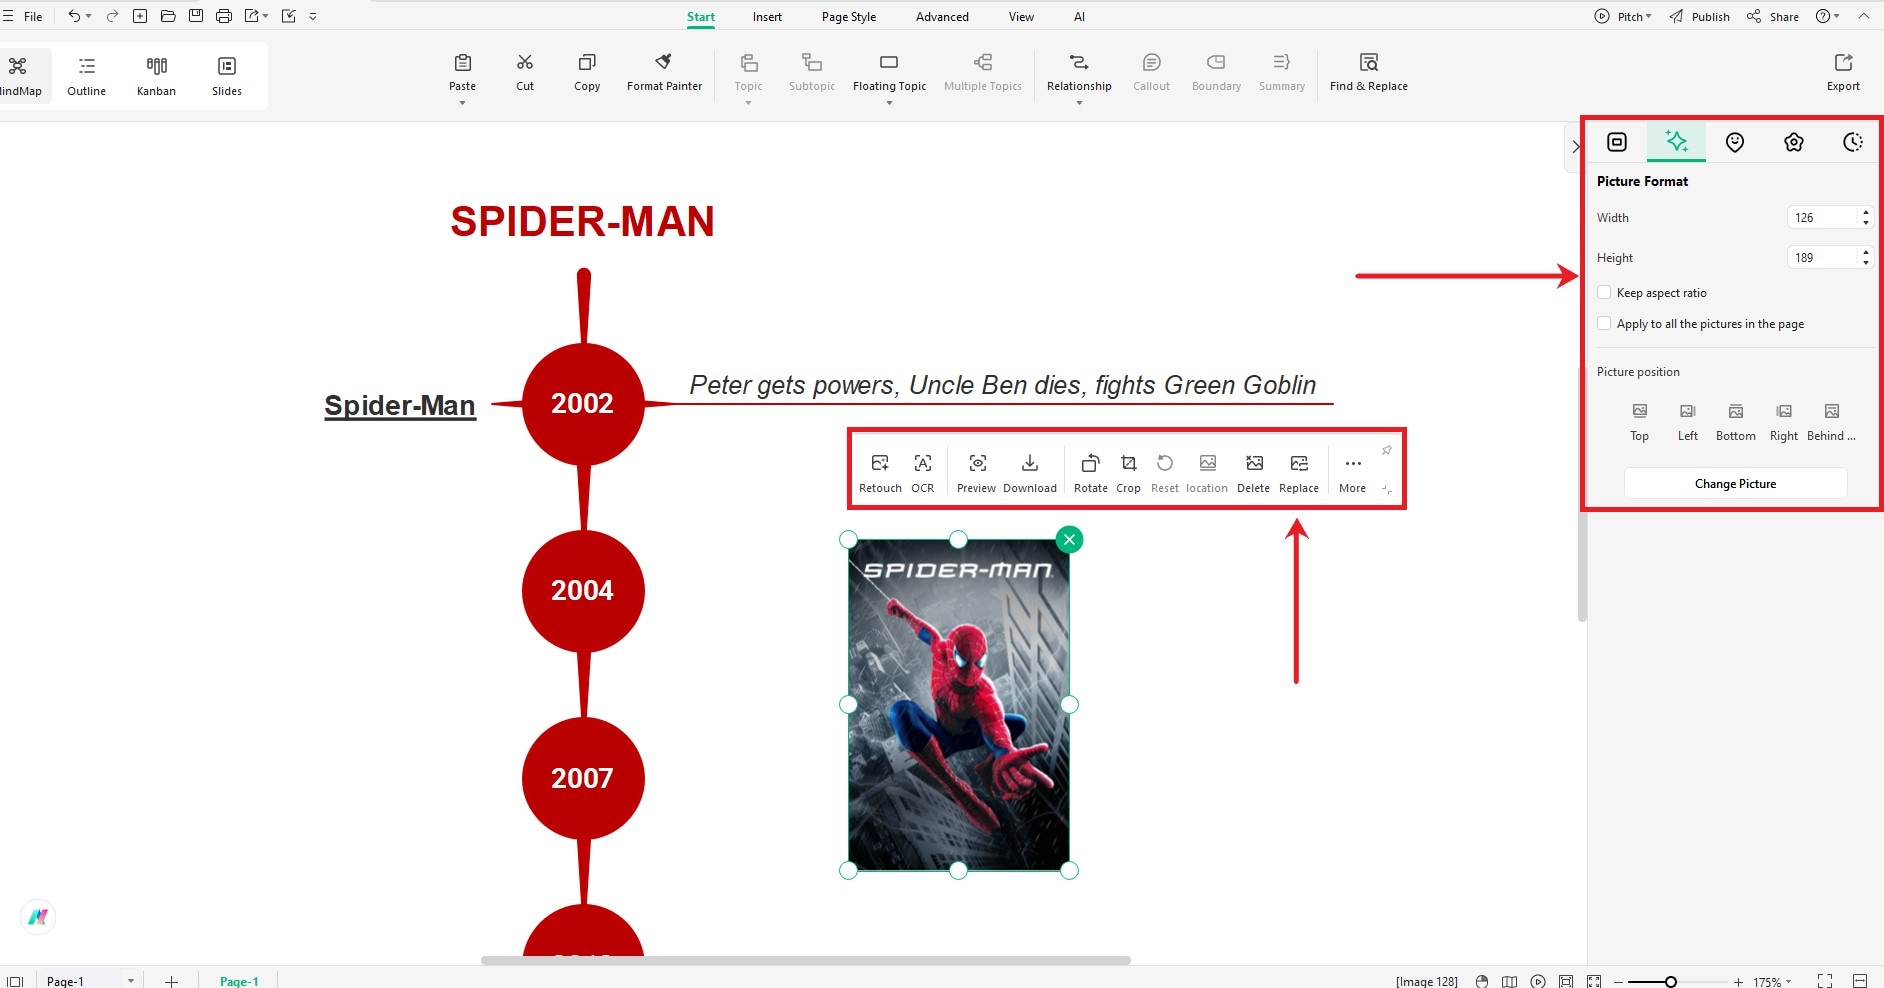Open a file from folder icon

click(x=168, y=16)
